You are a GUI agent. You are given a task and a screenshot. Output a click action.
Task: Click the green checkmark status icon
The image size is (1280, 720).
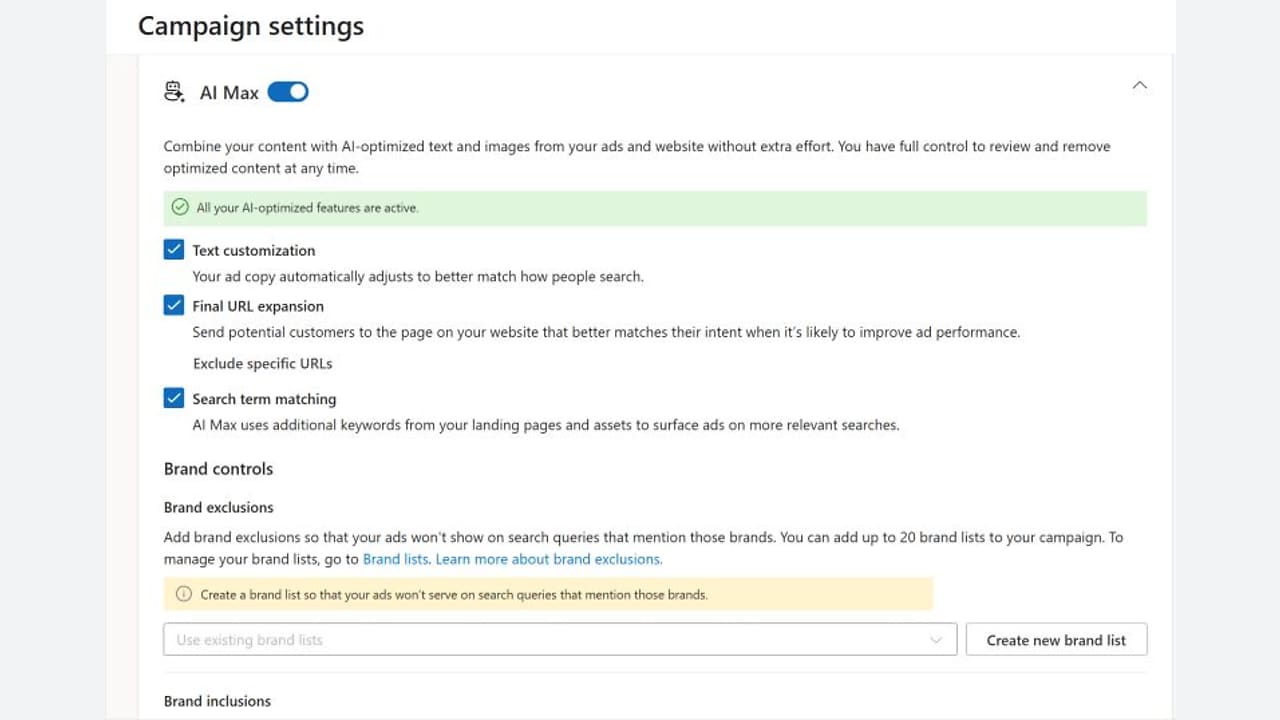(x=180, y=208)
